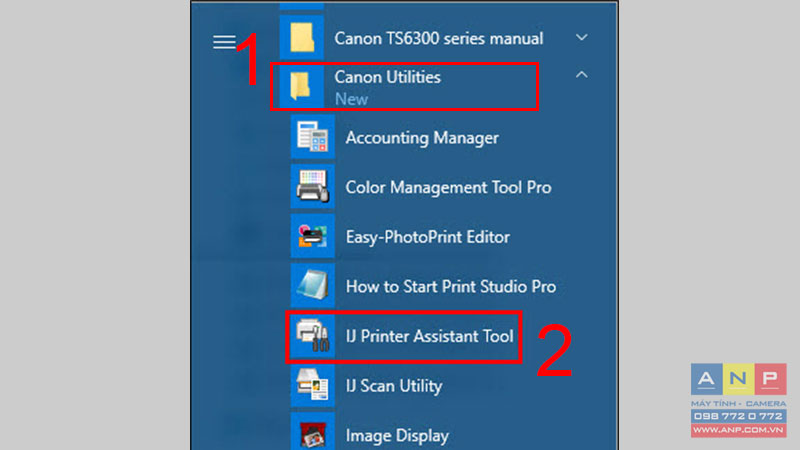Click the How to Start Print Studio Pro icon

(313, 285)
